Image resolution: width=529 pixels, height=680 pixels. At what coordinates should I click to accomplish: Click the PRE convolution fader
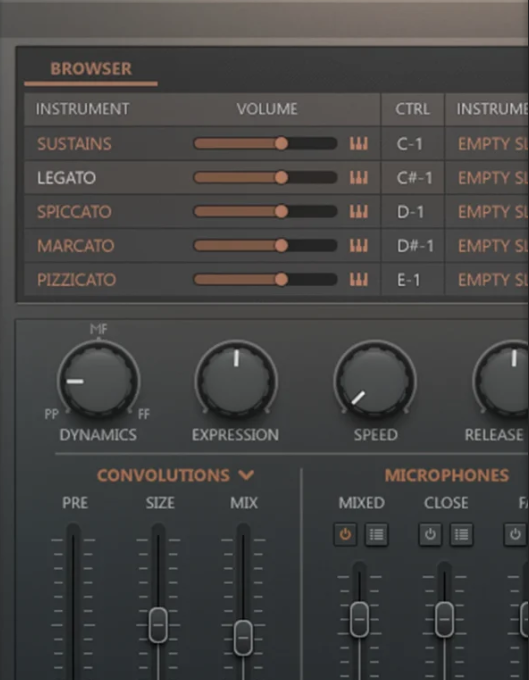(73, 602)
